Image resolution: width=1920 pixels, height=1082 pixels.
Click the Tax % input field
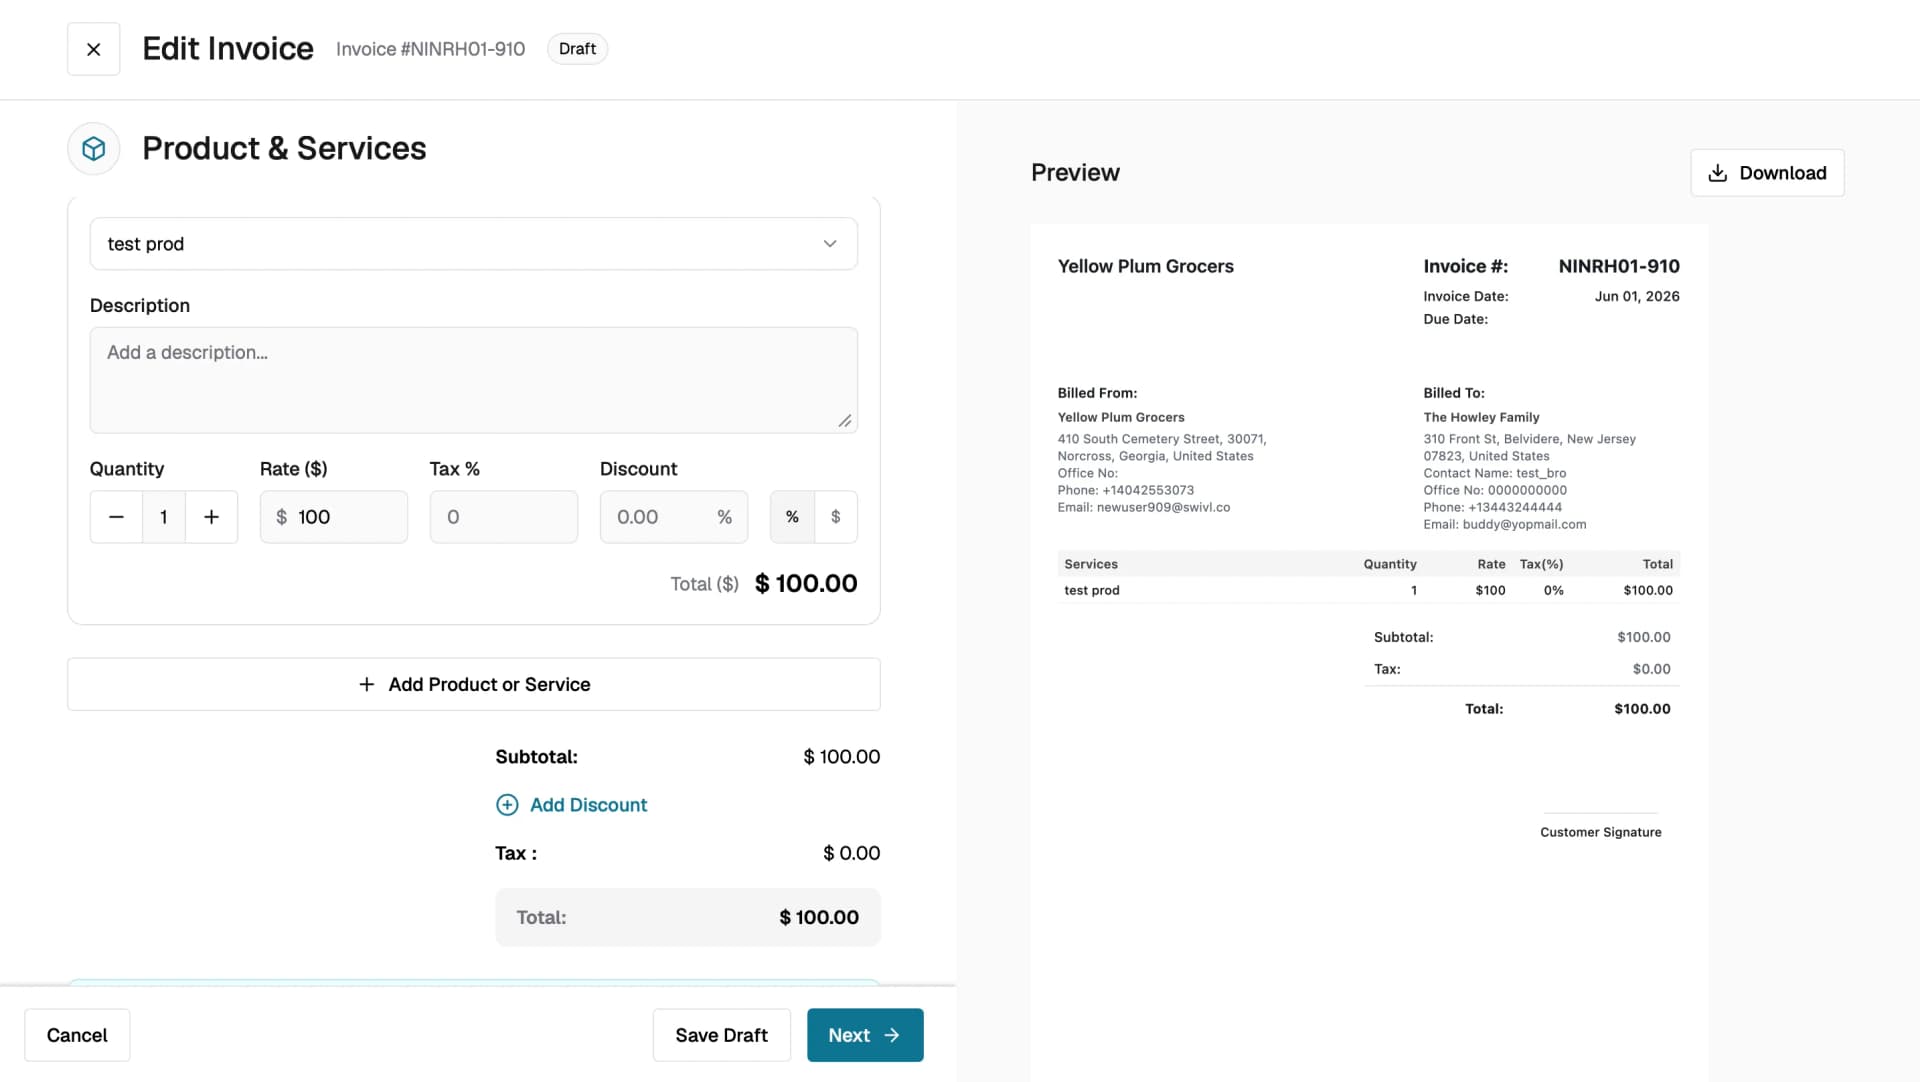[x=503, y=517]
